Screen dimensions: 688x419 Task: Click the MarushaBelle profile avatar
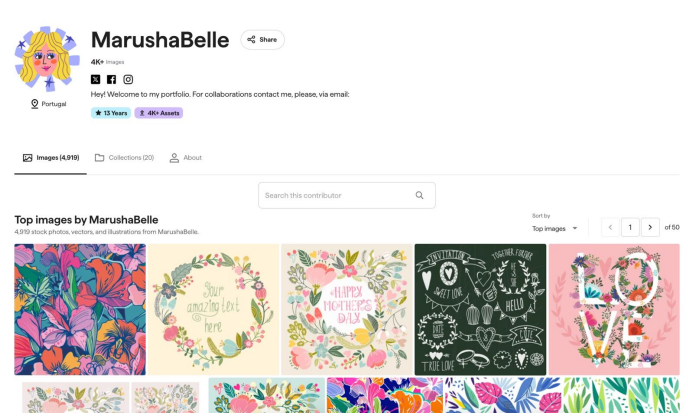(x=47, y=59)
